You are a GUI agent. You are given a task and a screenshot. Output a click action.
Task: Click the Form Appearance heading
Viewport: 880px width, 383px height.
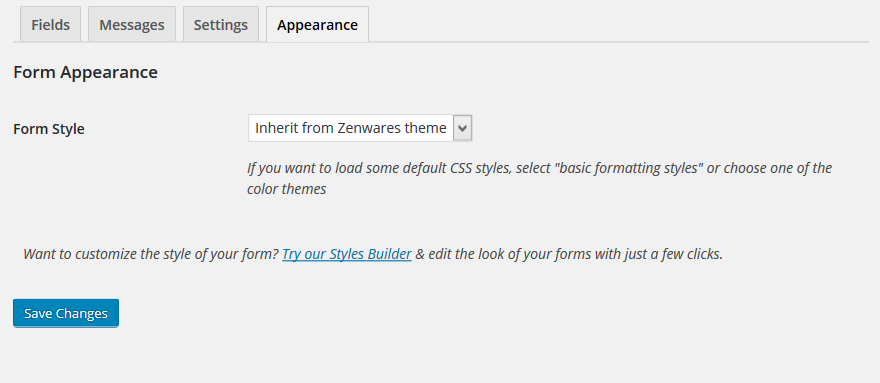(x=85, y=72)
